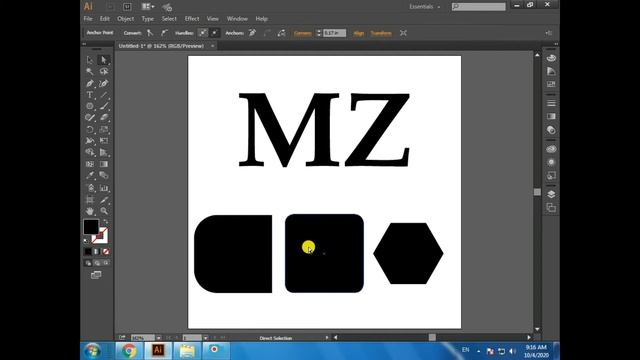Image resolution: width=640 pixels, height=360 pixels.
Task: Toggle Draw Normal mode
Action: 88,263
